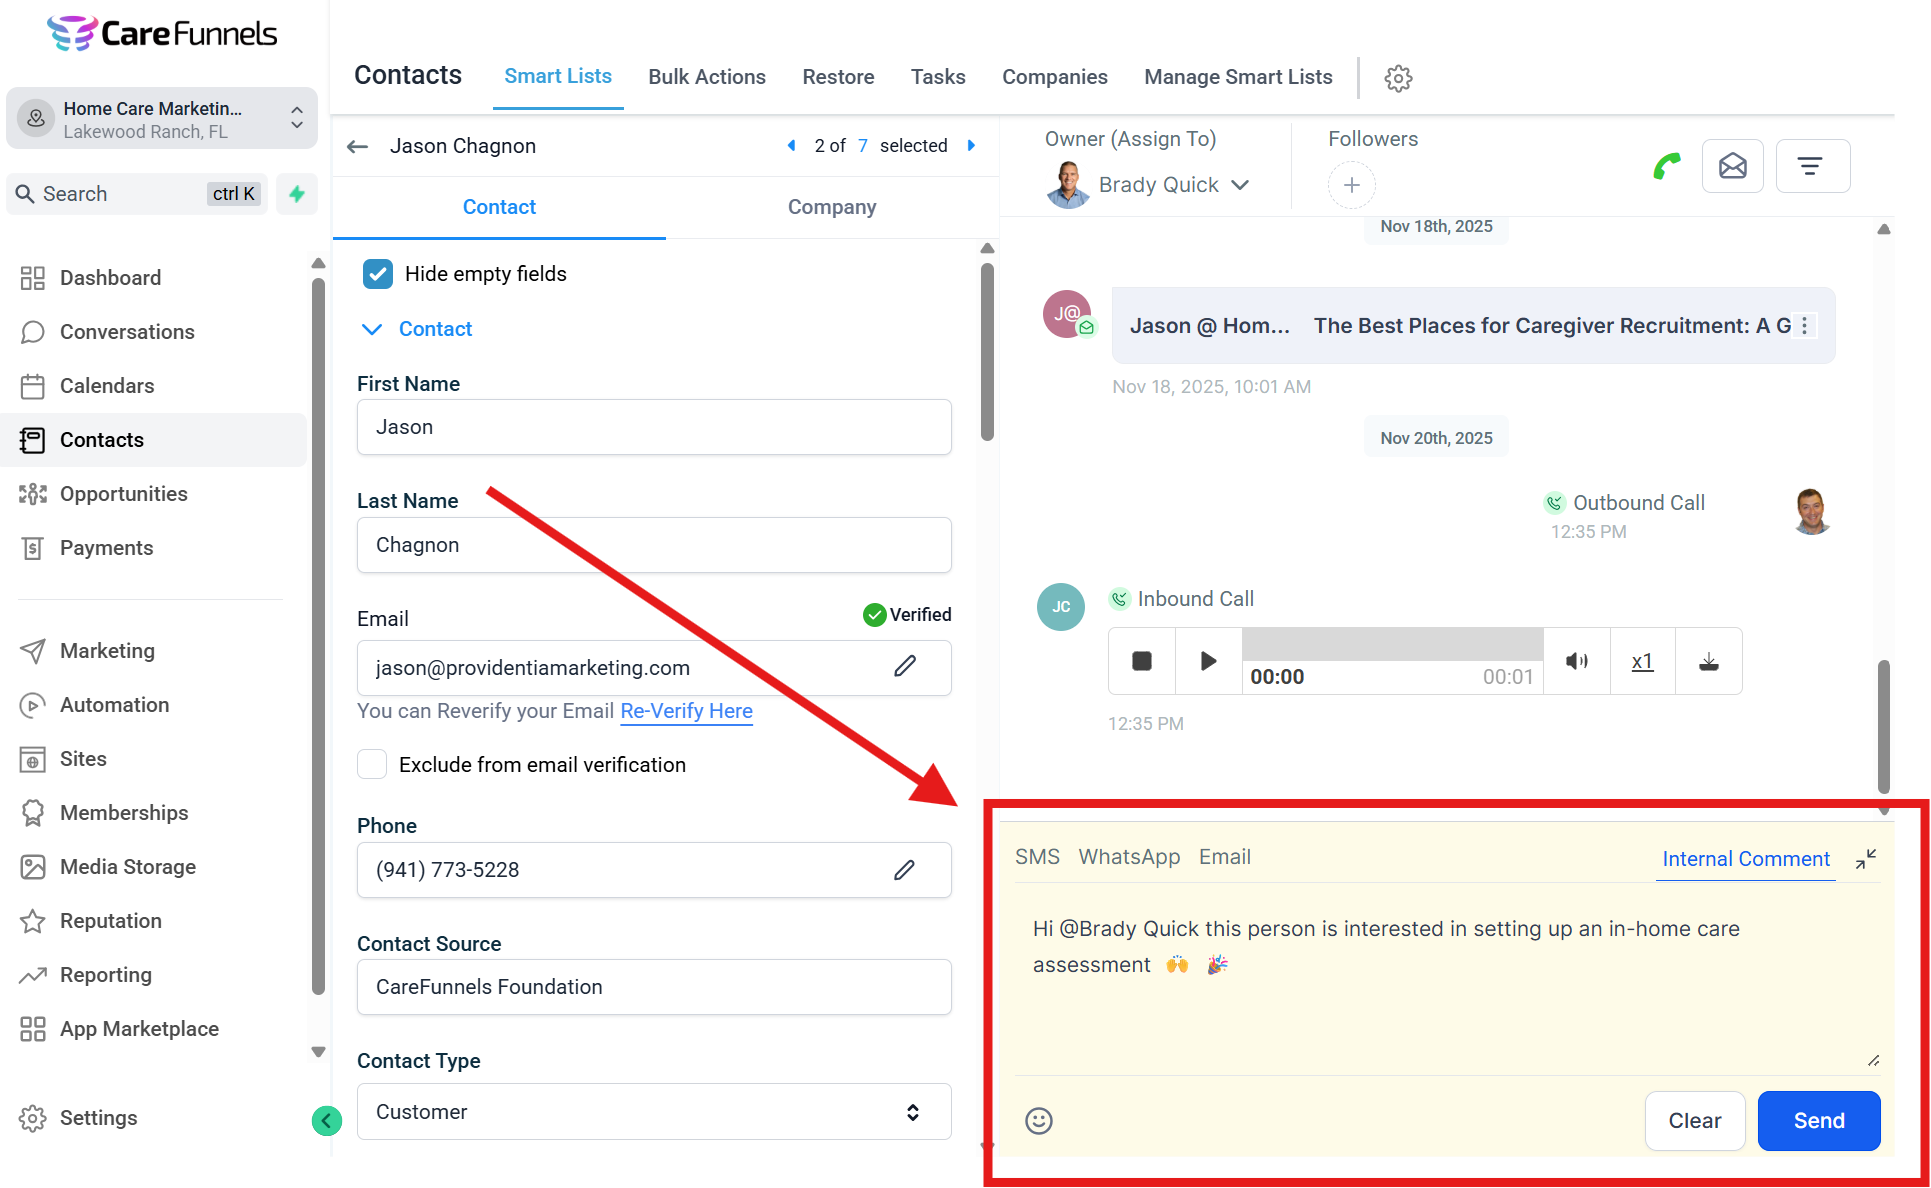Screen dimensions: 1931x1188
Task: Open the emoji picker smiley icon
Action: (x=1039, y=1121)
